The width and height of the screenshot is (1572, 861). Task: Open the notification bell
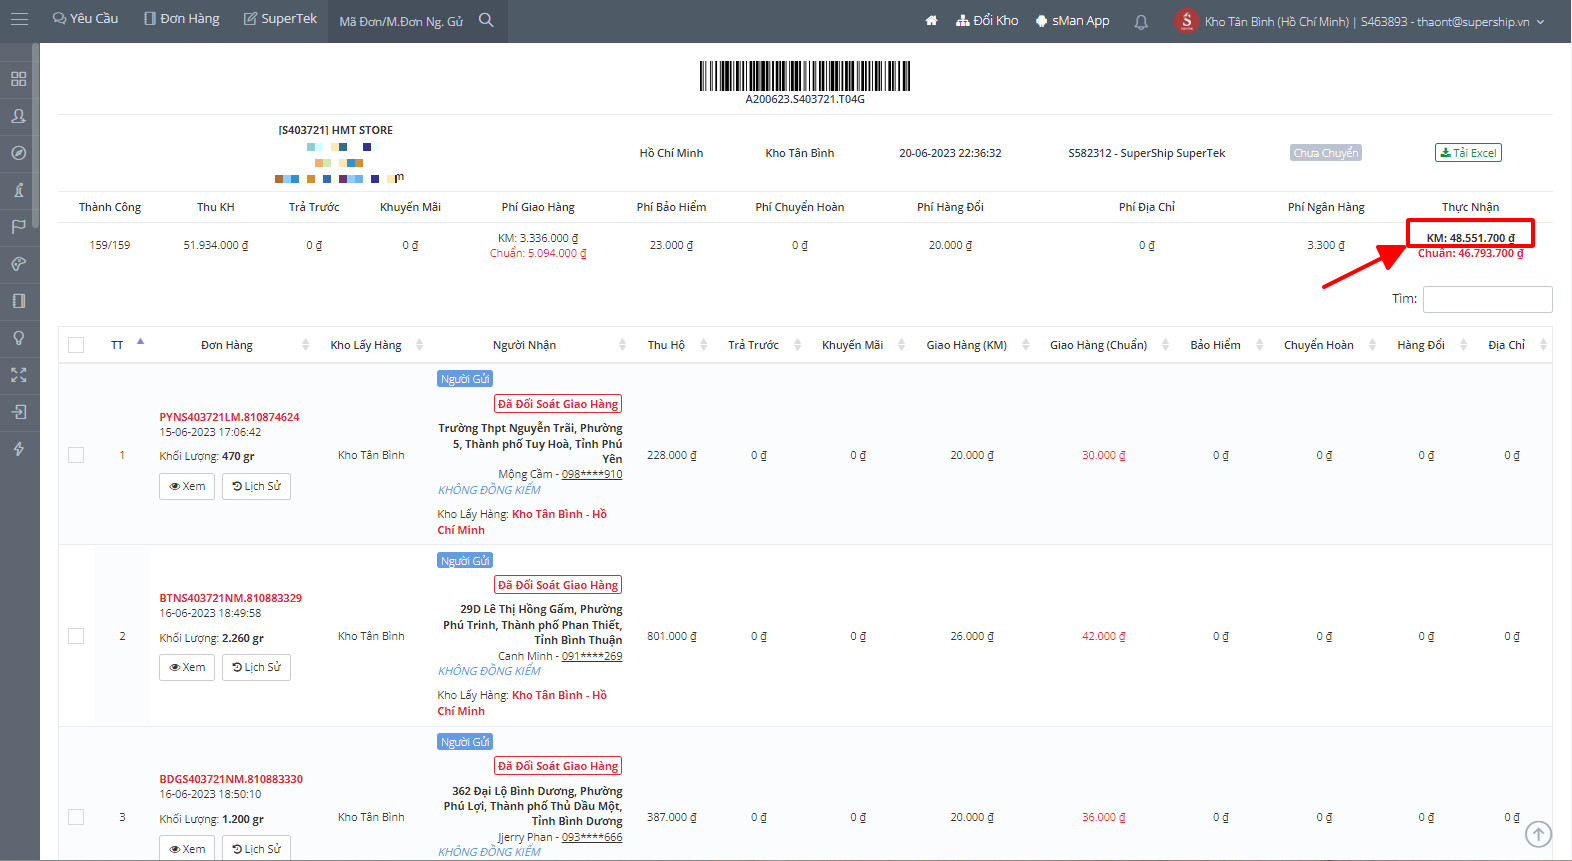point(1141,21)
